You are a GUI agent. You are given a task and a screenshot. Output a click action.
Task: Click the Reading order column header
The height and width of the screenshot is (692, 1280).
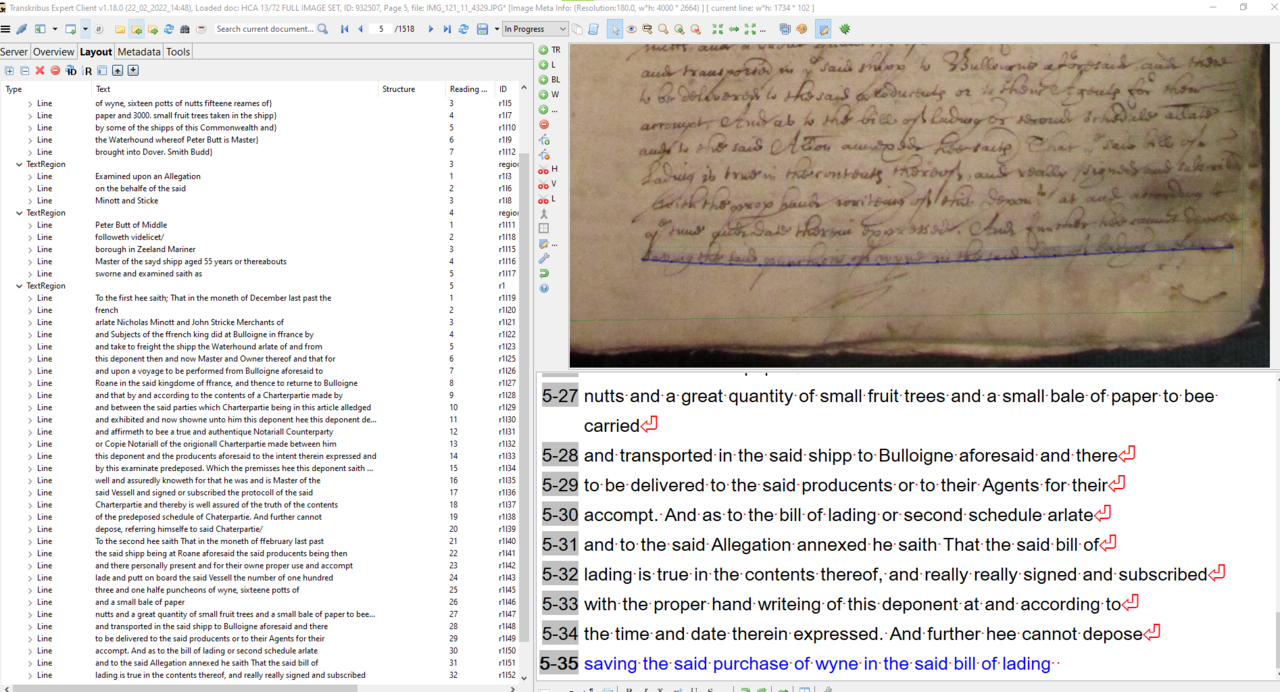tap(468, 89)
